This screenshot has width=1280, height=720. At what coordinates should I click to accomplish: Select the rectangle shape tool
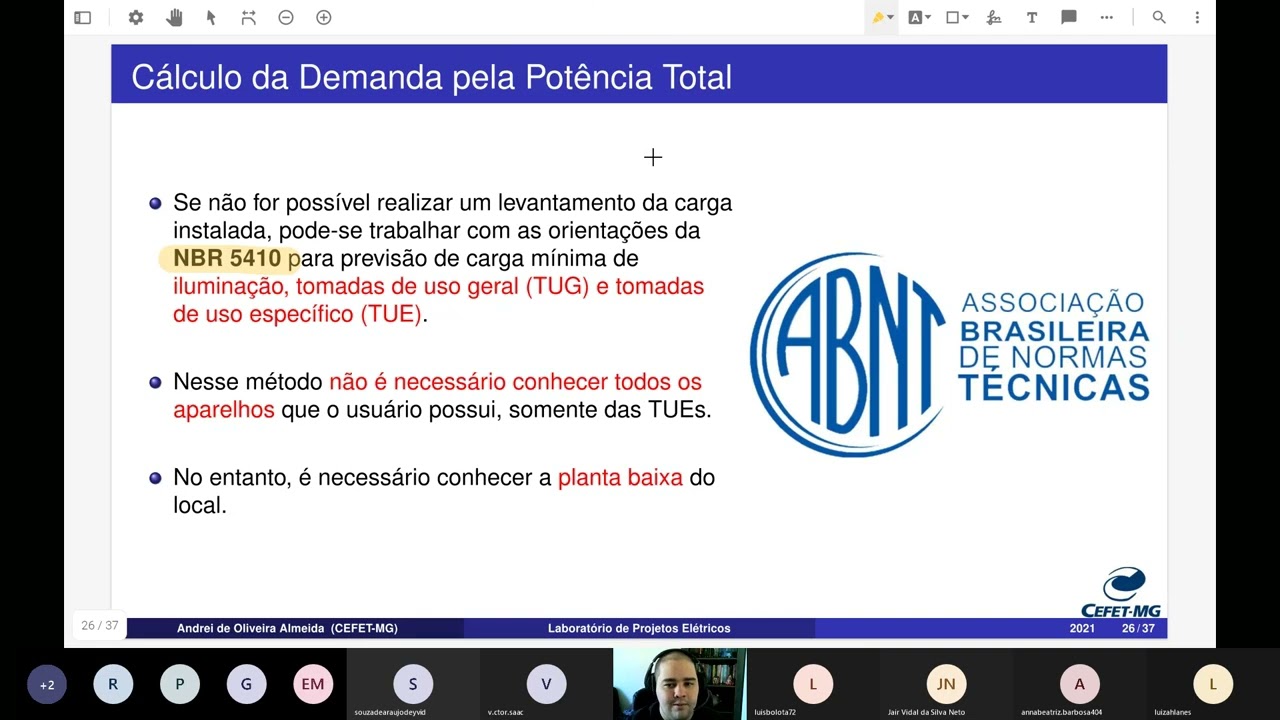953,17
